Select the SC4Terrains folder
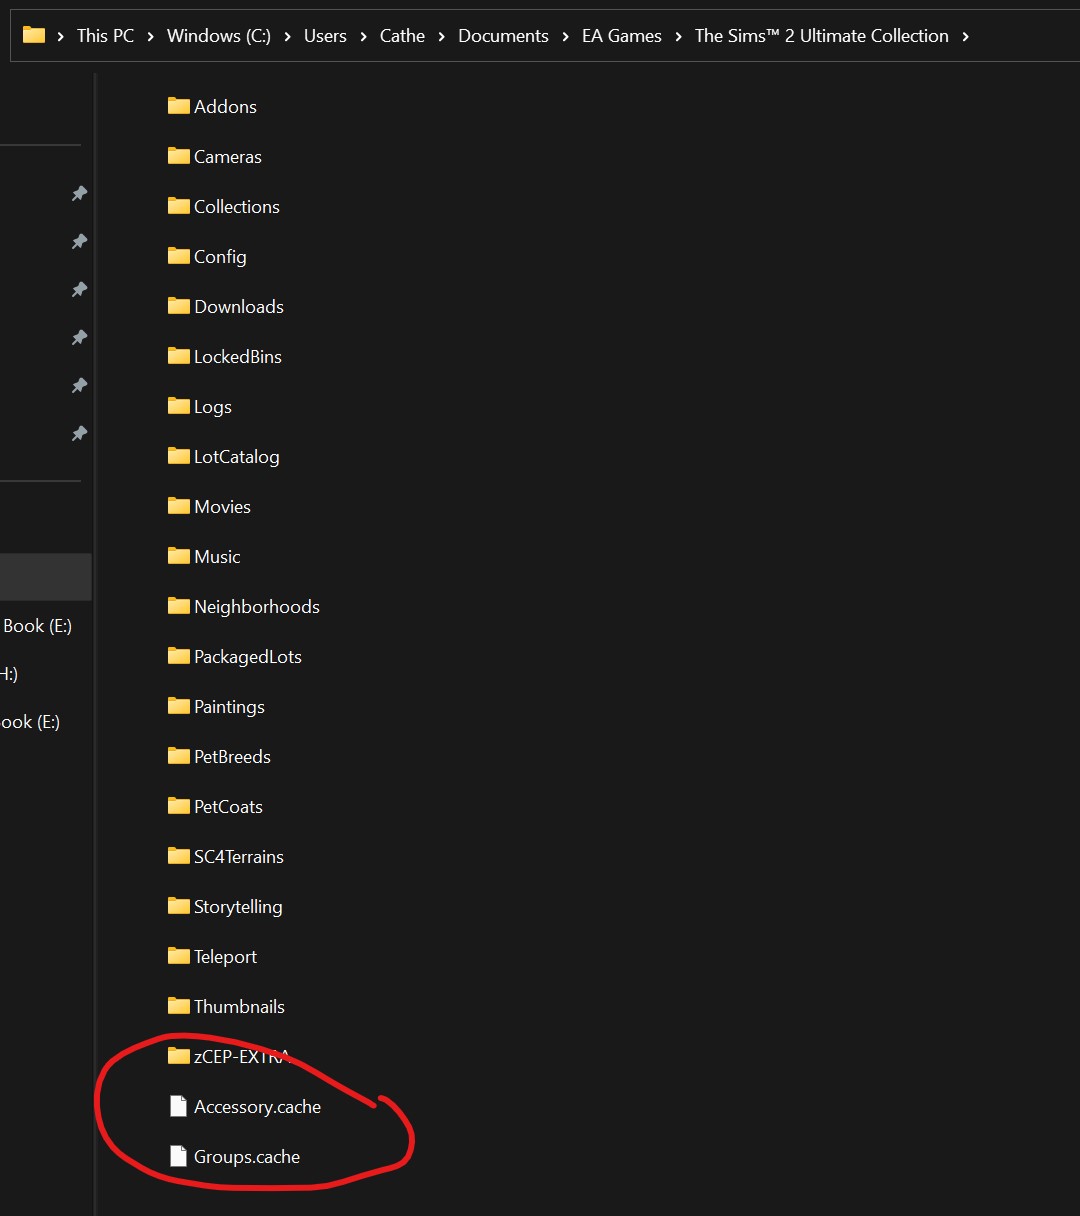1080x1216 pixels. 238,857
